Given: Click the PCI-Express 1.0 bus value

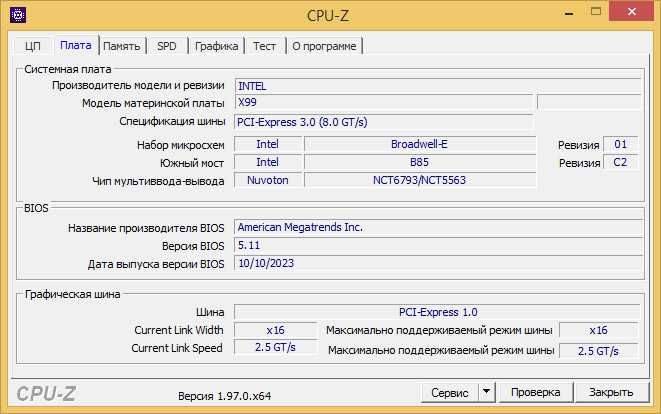Looking at the screenshot, I should coord(438,312).
